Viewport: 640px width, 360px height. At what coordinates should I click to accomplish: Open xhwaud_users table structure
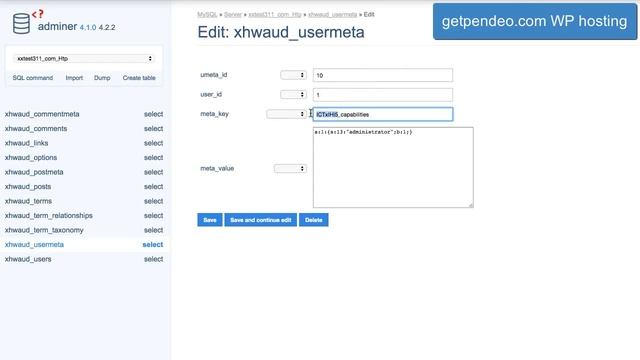(28, 259)
